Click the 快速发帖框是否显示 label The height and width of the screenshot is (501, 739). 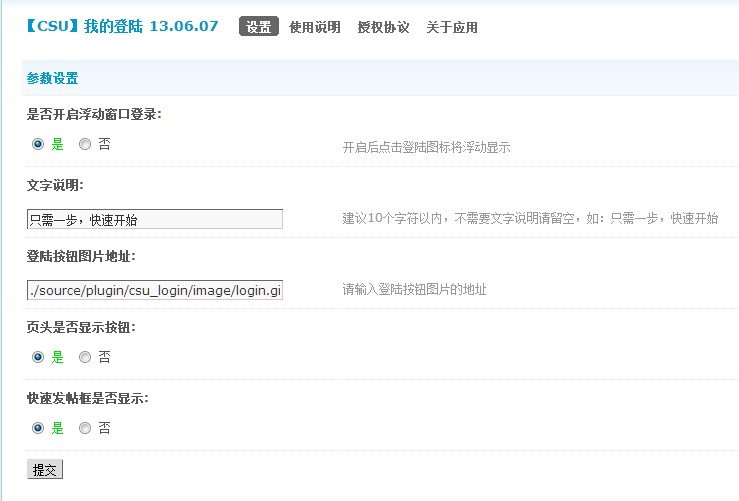point(88,398)
